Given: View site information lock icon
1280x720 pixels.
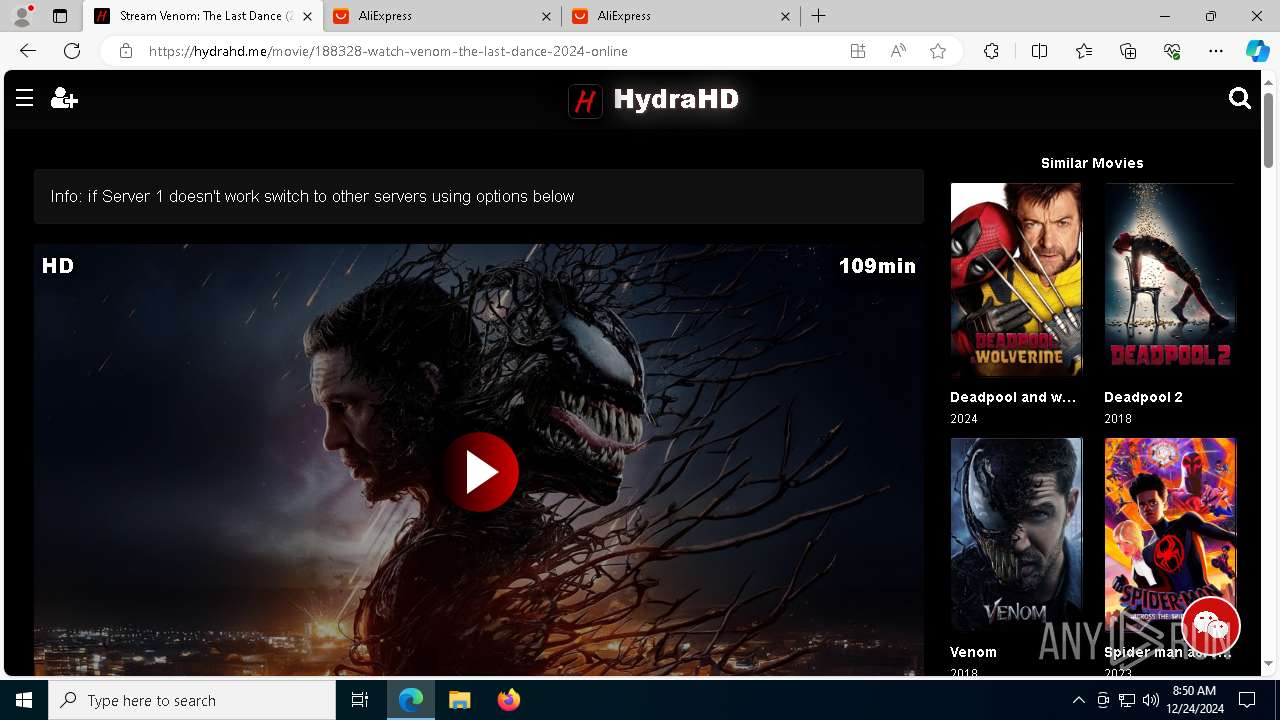Looking at the screenshot, I should pyautogui.click(x=126, y=51).
